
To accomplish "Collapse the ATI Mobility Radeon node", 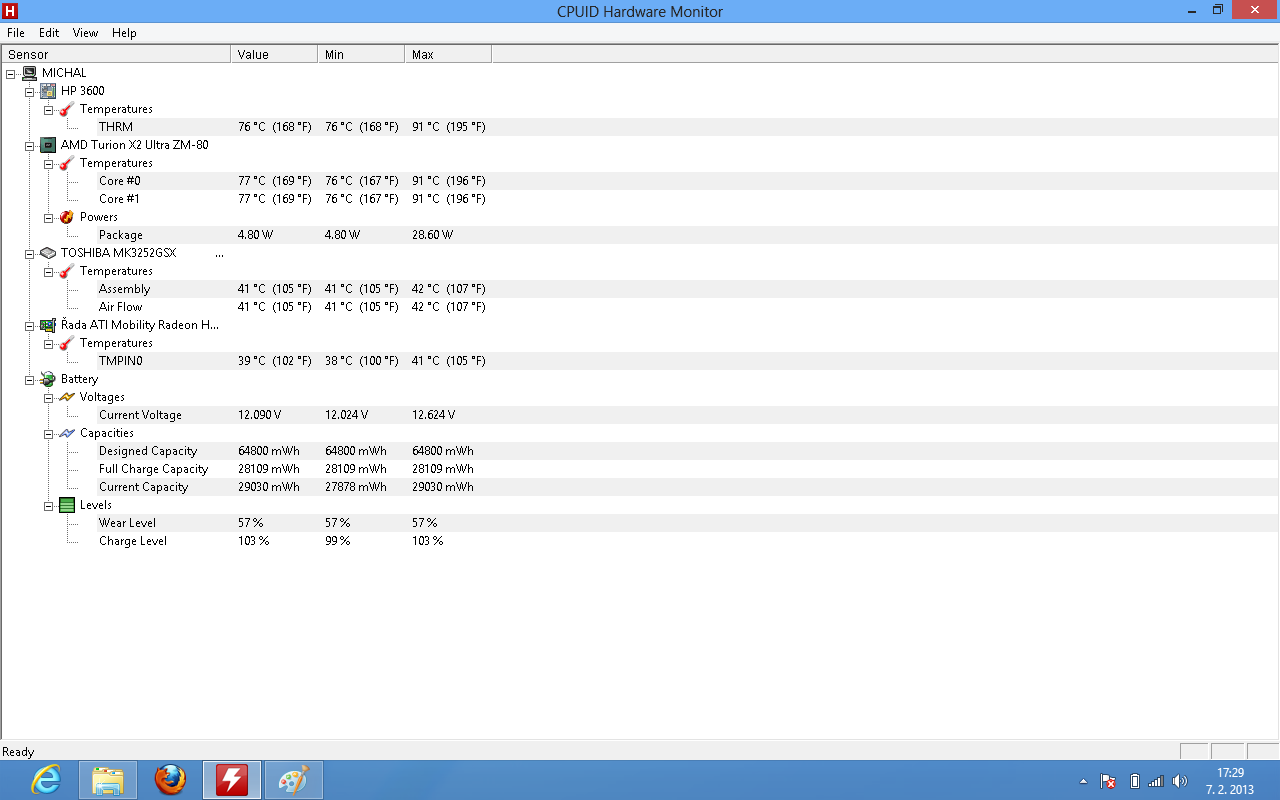I will click(x=30, y=325).
